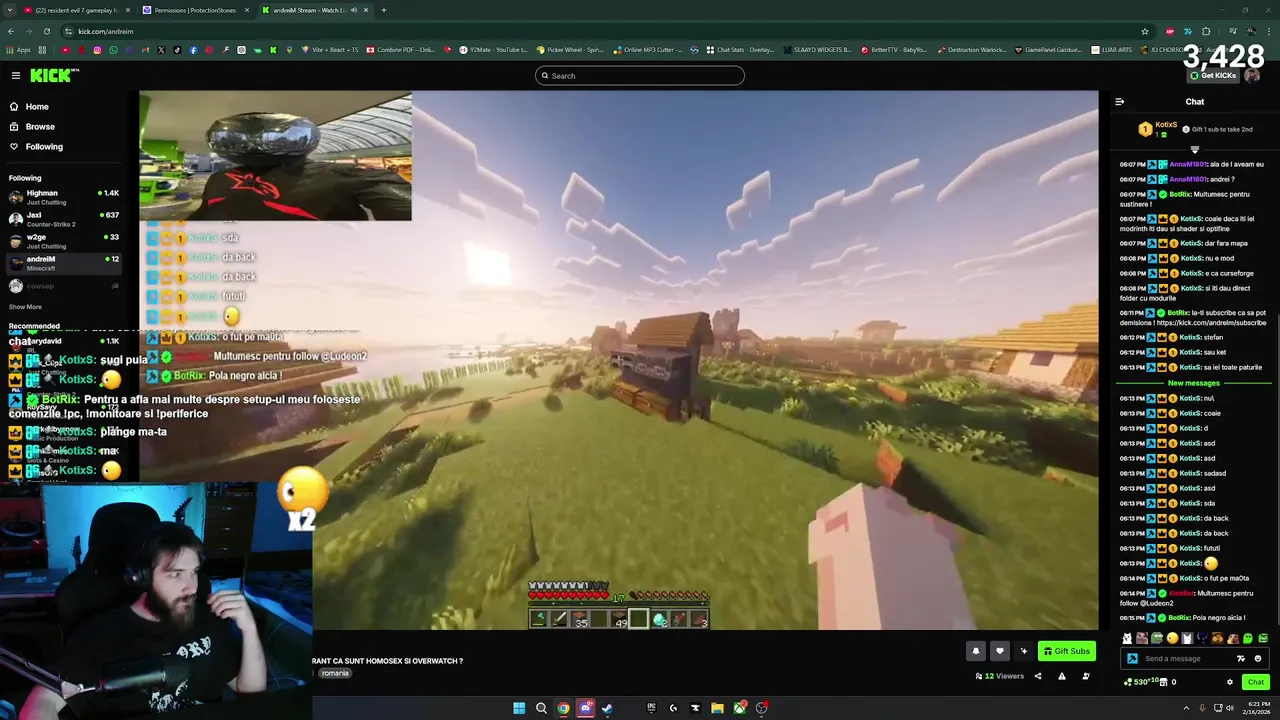Open the Apps bookmarks shortcut
The image size is (1280, 720).
pyautogui.click(x=18, y=49)
